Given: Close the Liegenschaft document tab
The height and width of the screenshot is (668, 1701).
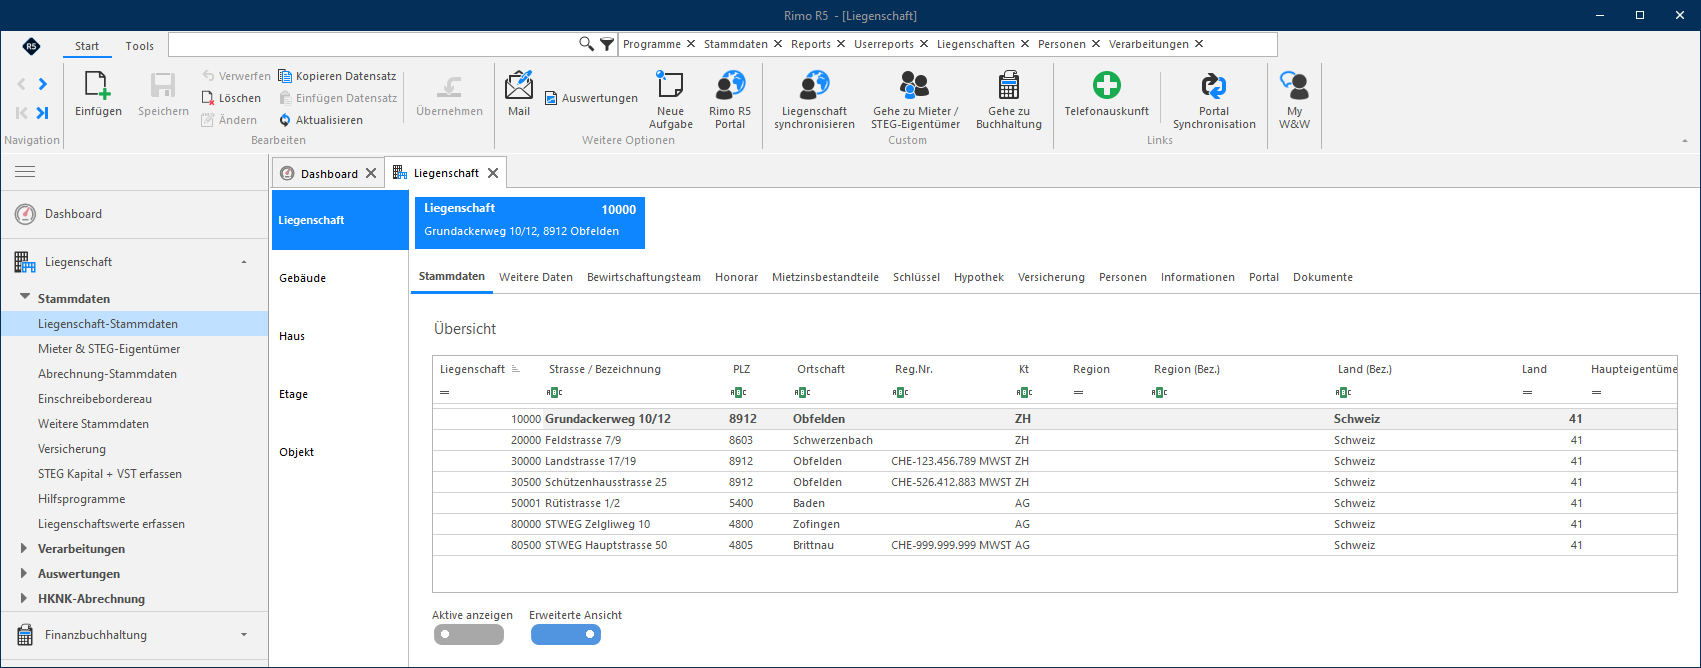Looking at the screenshot, I should 493,173.
